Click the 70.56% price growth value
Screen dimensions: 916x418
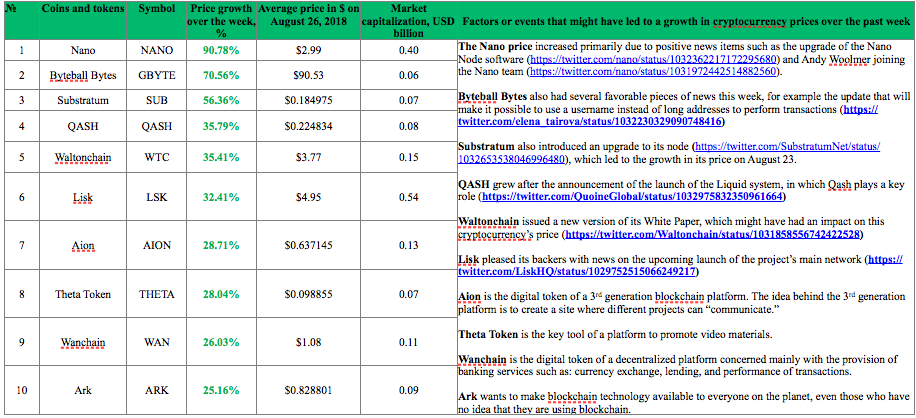pos(221,75)
